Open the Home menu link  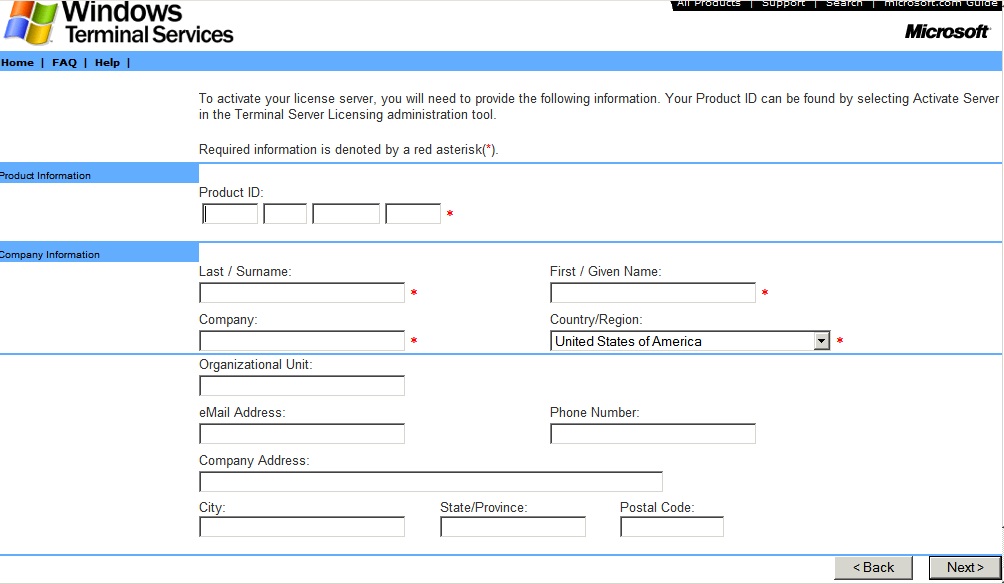tap(17, 62)
